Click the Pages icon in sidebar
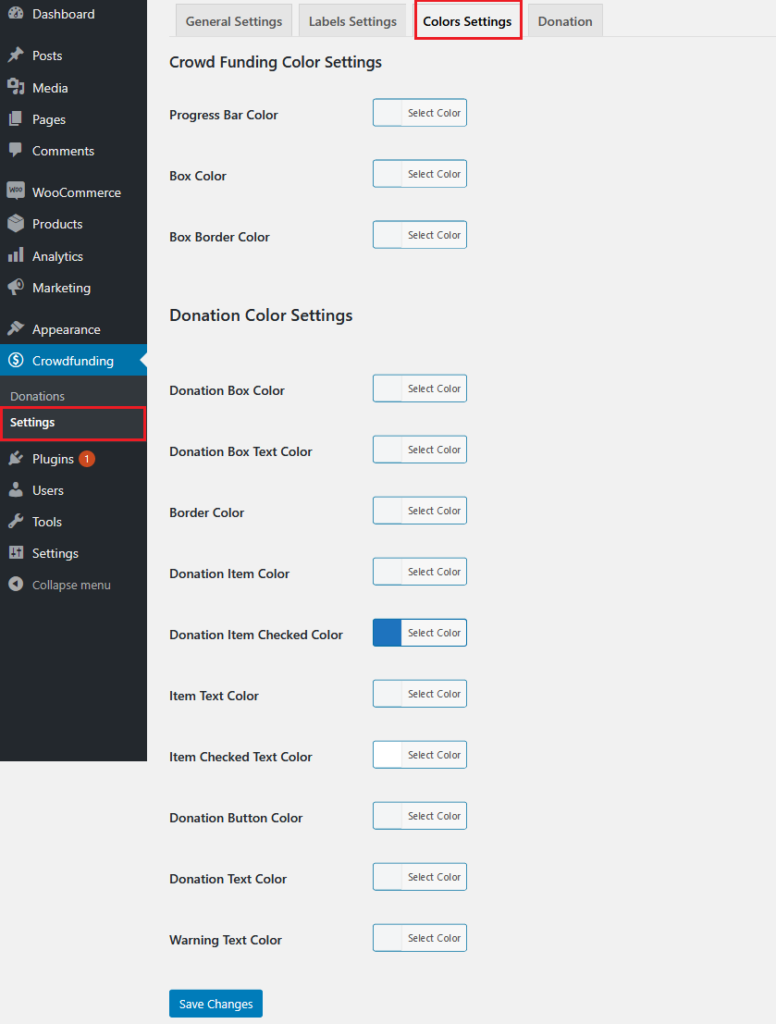This screenshot has height=1024, width=776. point(16,119)
